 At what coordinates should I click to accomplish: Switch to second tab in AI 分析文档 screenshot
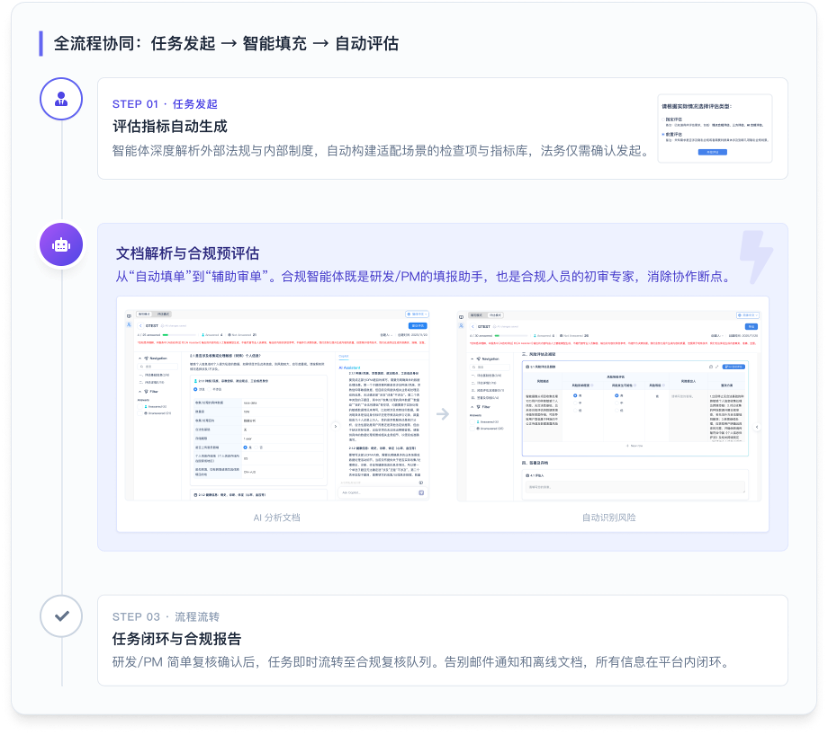click(163, 314)
